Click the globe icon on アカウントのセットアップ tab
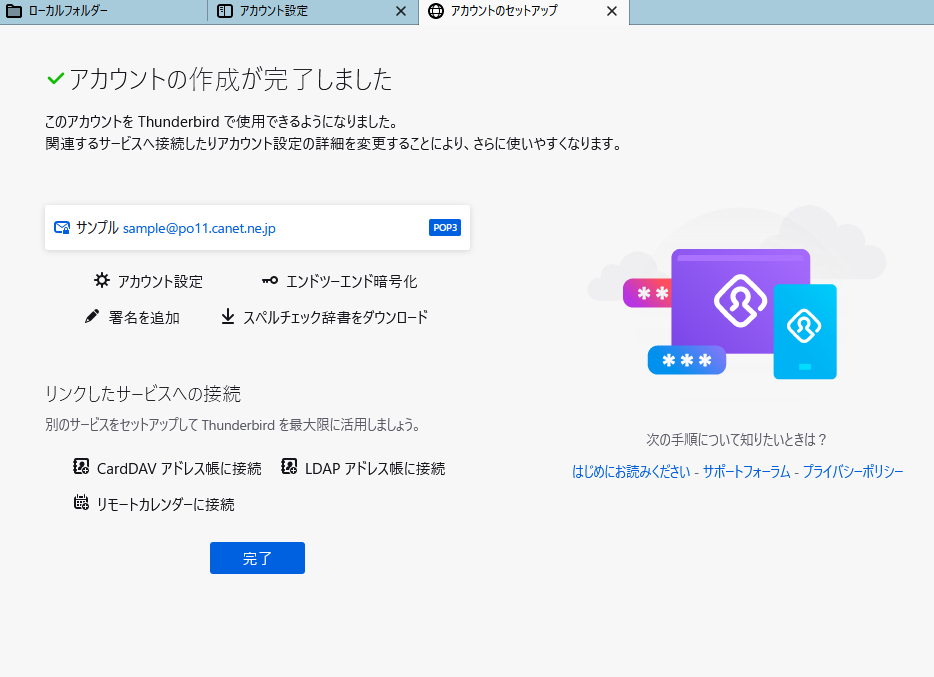The width and height of the screenshot is (934, 677). (436, 11)
